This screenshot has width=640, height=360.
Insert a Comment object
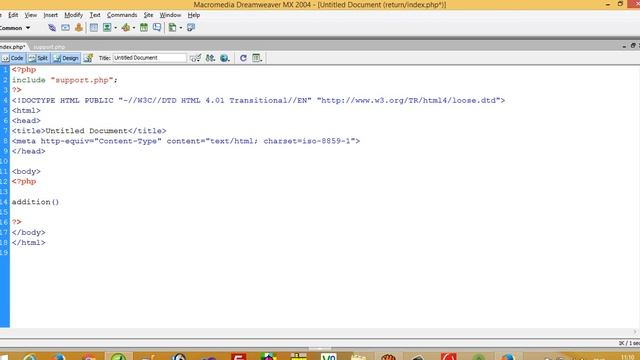[x=157, y=28]
